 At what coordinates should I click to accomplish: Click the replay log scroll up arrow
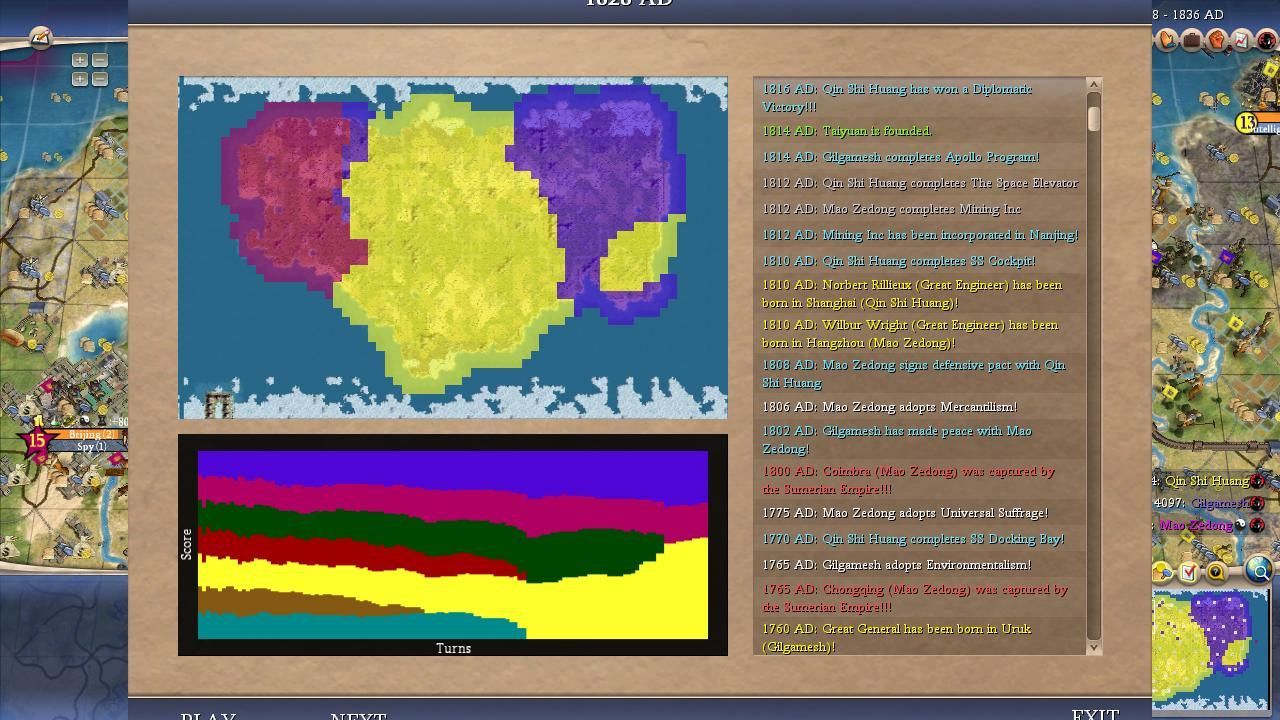coord(1093,85)
